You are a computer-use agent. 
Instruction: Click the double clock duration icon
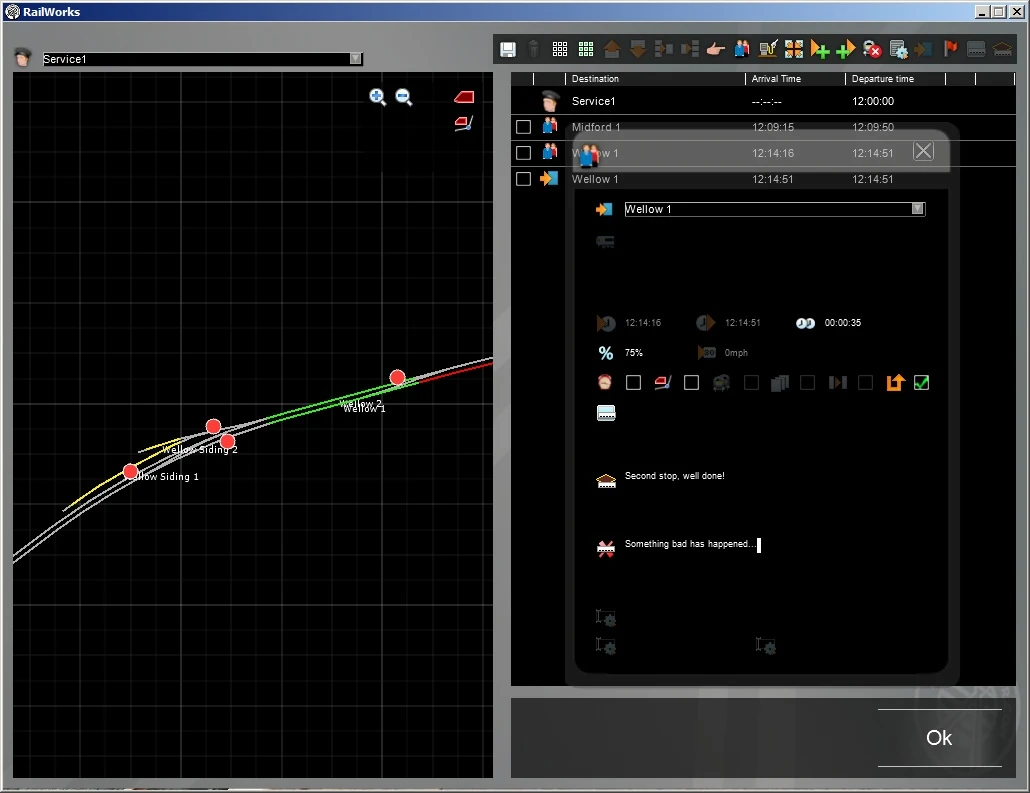coord(805,323)
